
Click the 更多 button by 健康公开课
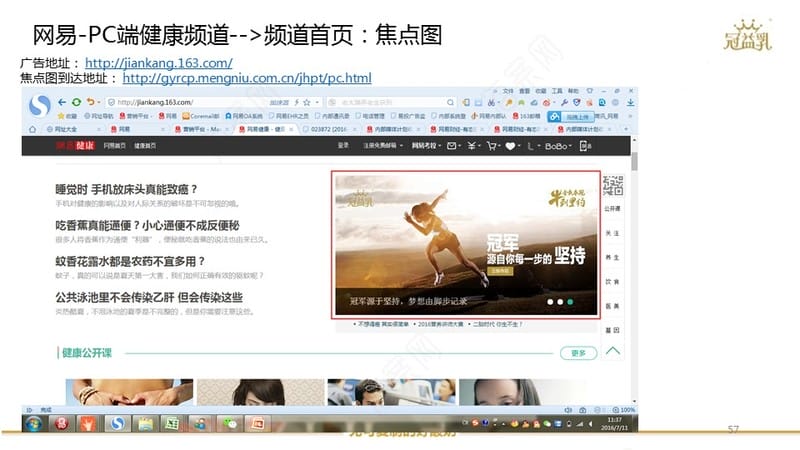579,353
